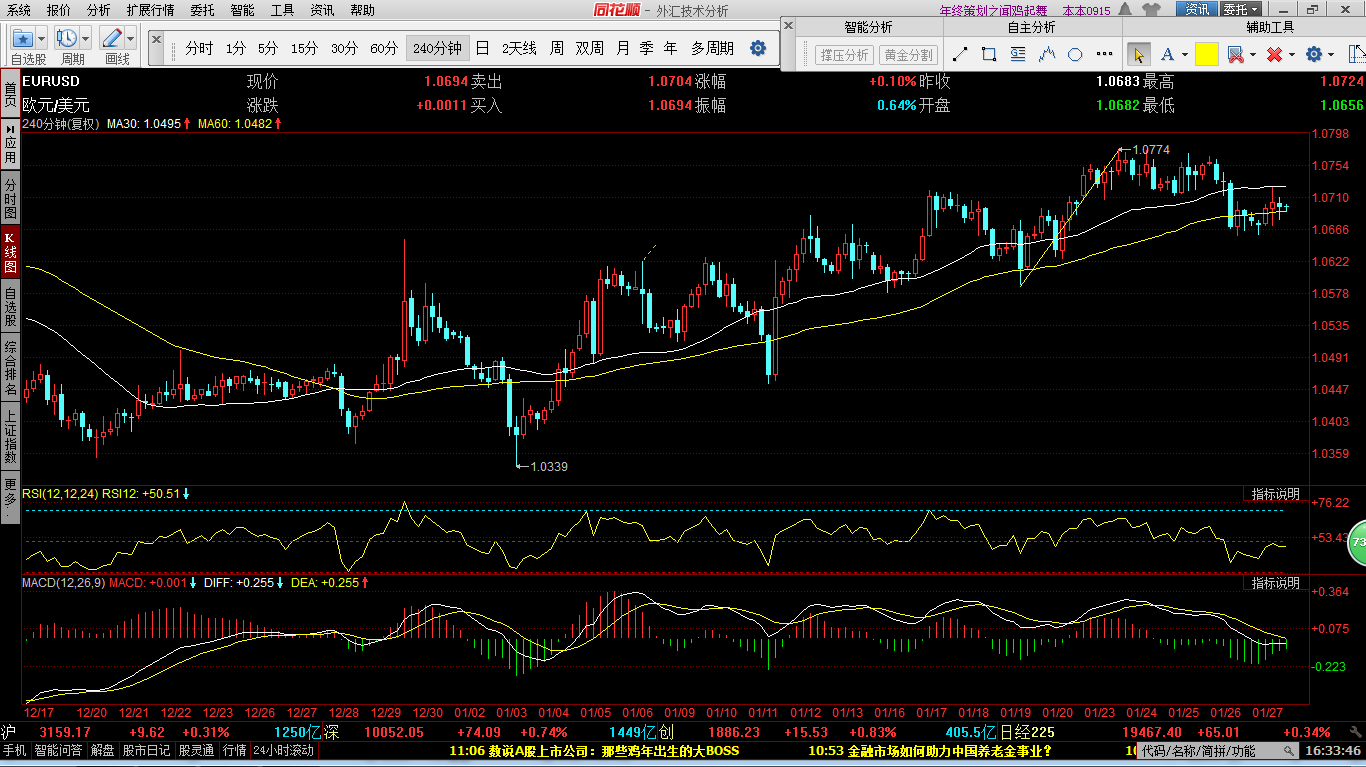The height and width of the screenshot is (767, 1366).
Task: Open the 委托 dropdown in title bar
Action: pyautogui.click(x=1241, y=10)
